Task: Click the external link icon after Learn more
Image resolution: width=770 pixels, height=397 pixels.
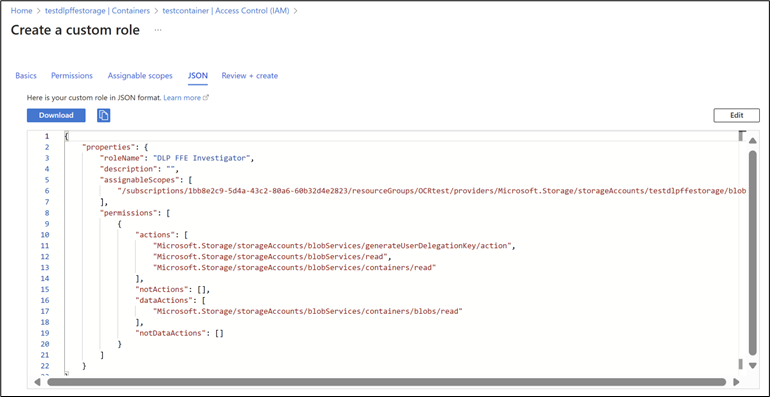Action: (206, 98)
